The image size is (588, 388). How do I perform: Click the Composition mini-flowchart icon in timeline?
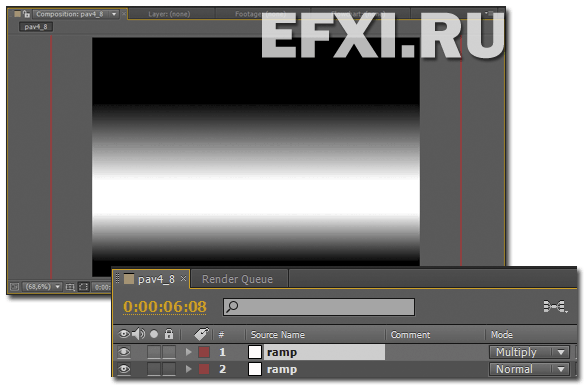(555, 306)
